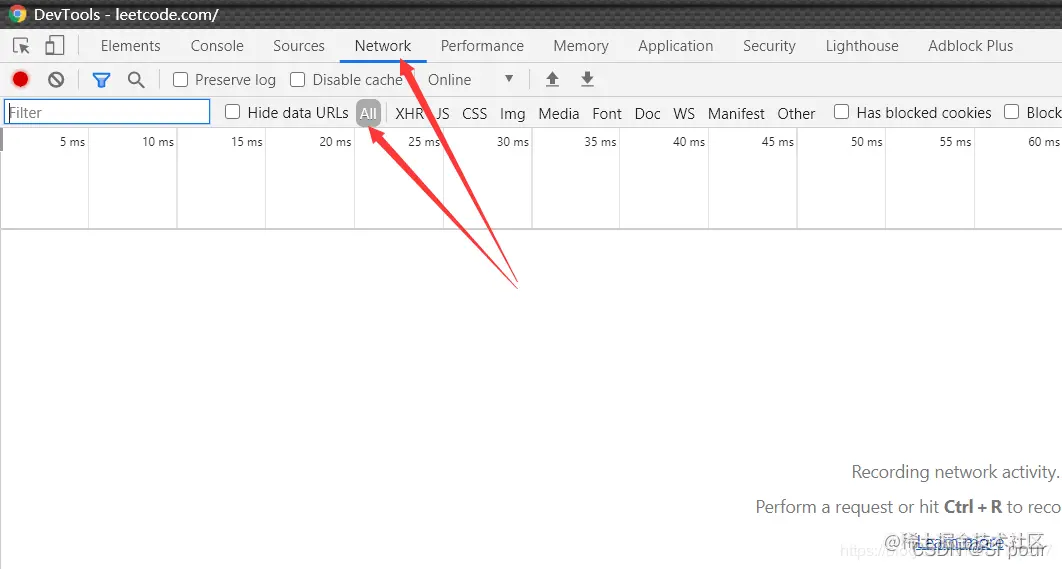Export HAR file with the download arrow icon

pos(587,79)
